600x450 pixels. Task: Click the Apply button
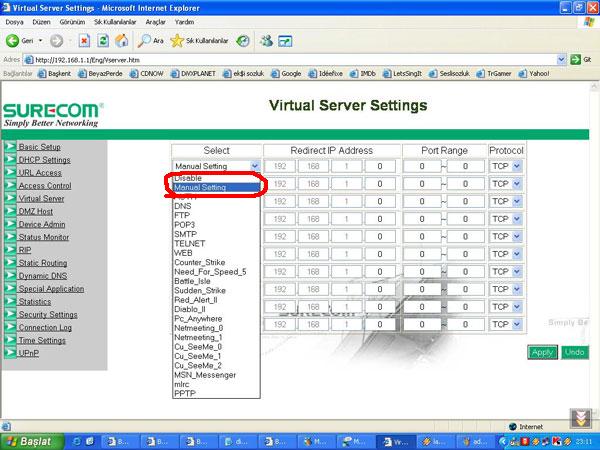542,352
